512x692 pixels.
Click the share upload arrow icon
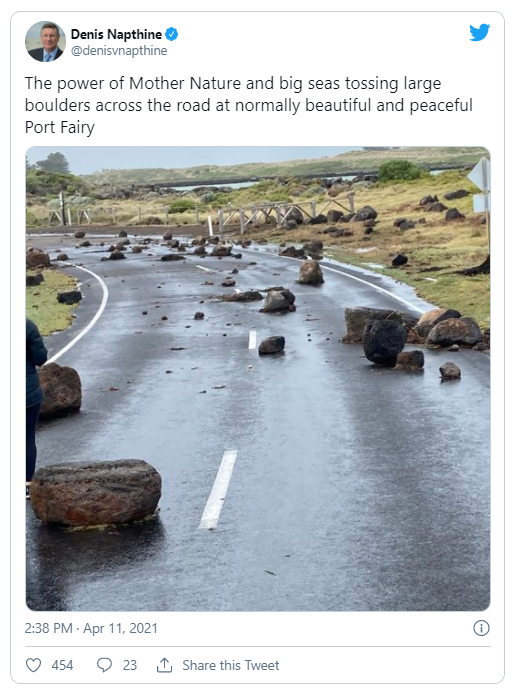tap(164, 665)
